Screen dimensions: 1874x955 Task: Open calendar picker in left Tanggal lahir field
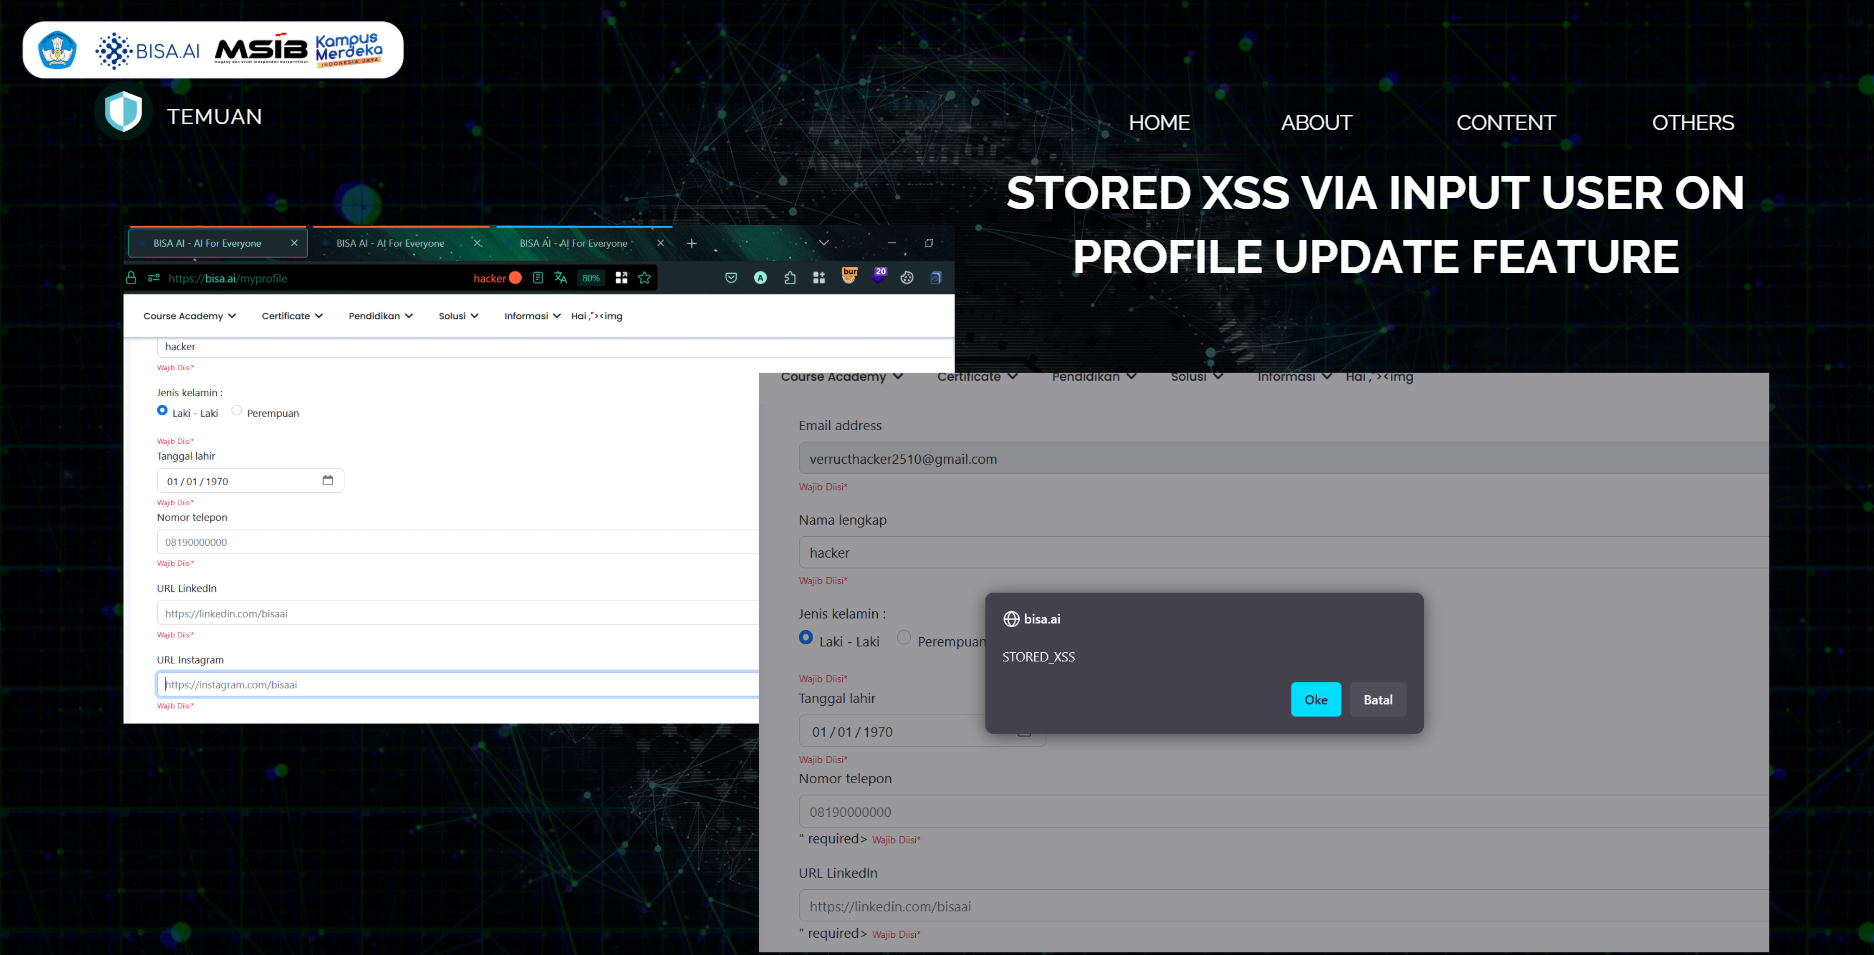(327, 480)
